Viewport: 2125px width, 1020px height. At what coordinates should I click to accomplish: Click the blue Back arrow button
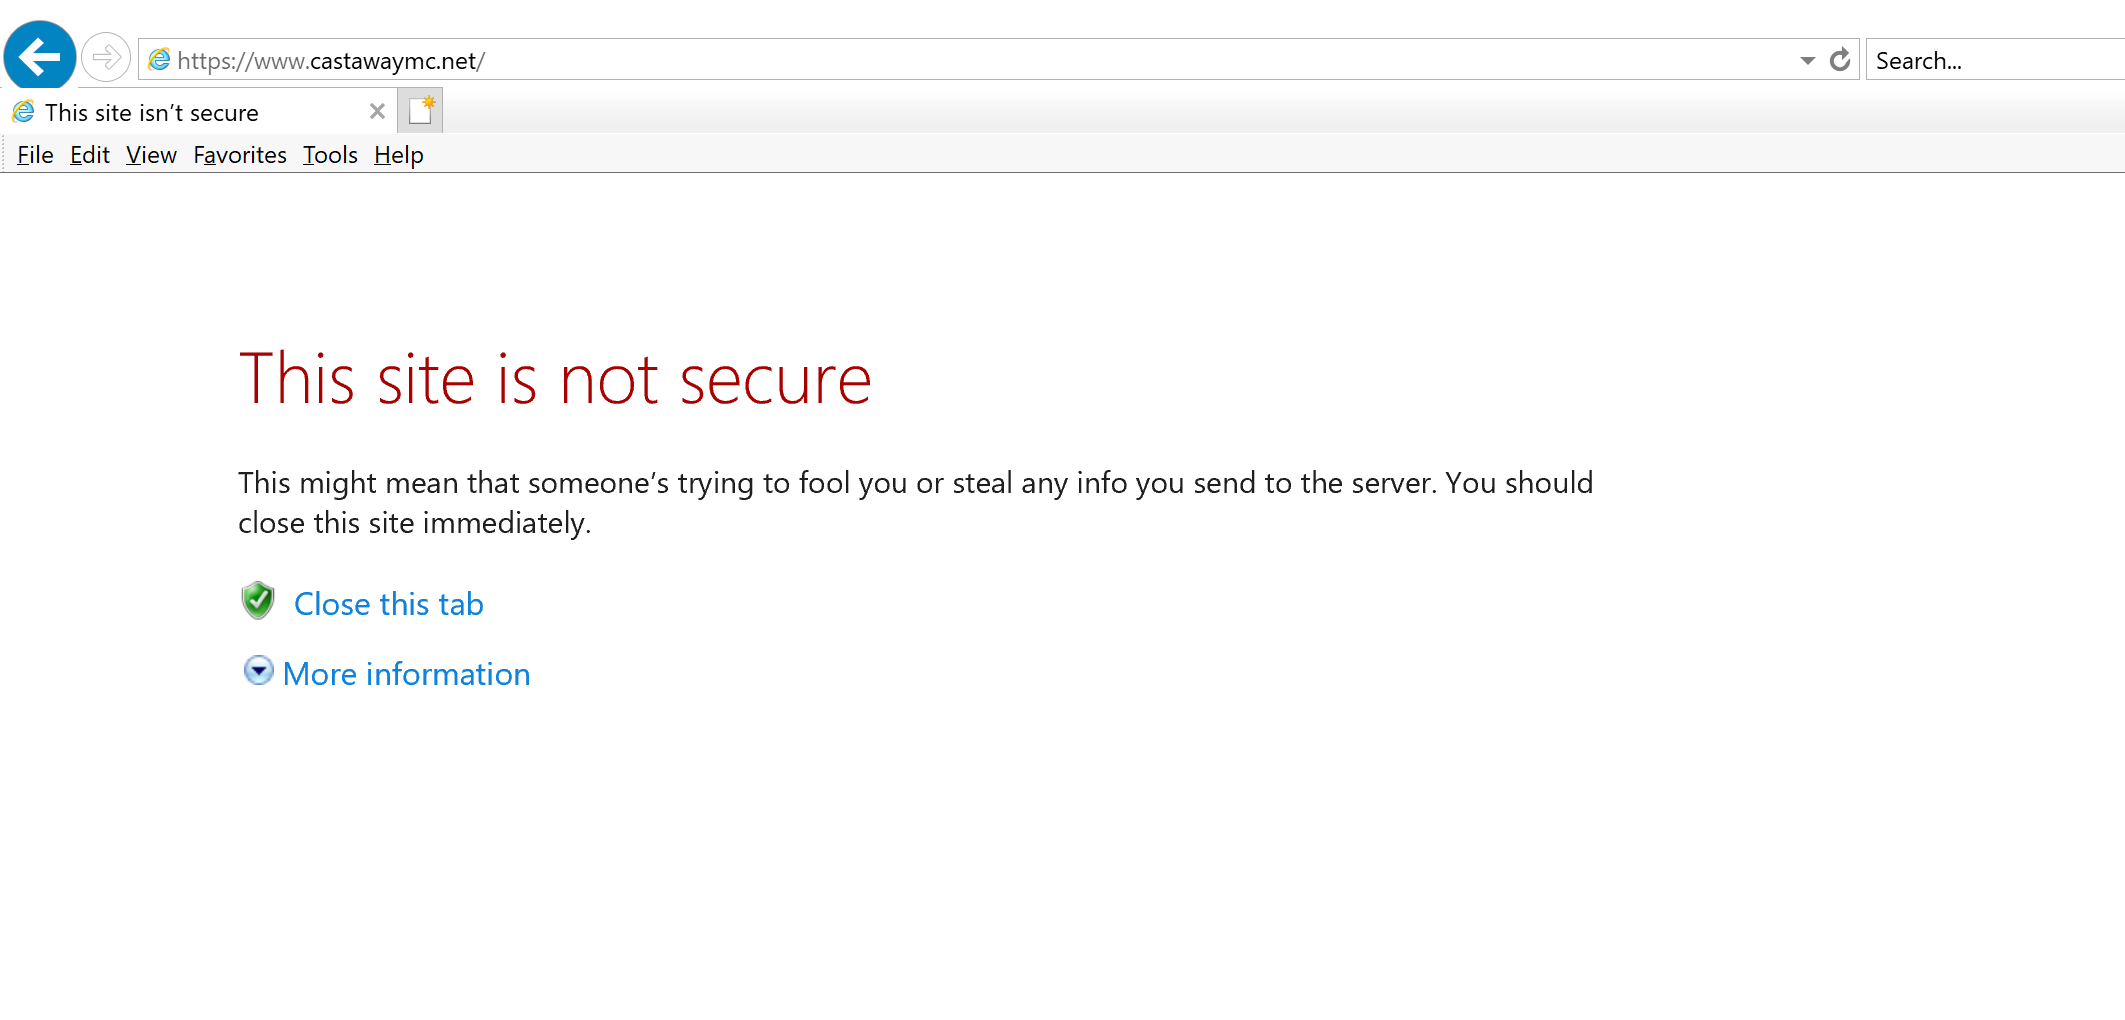(x=40, y=56)
